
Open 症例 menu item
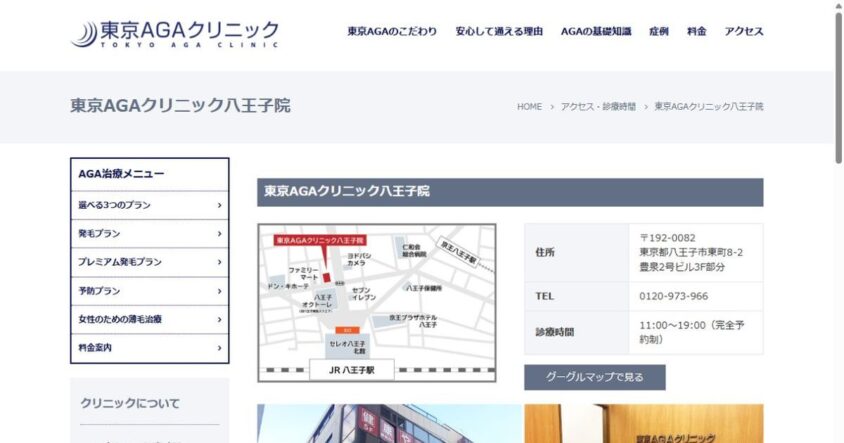659,31
